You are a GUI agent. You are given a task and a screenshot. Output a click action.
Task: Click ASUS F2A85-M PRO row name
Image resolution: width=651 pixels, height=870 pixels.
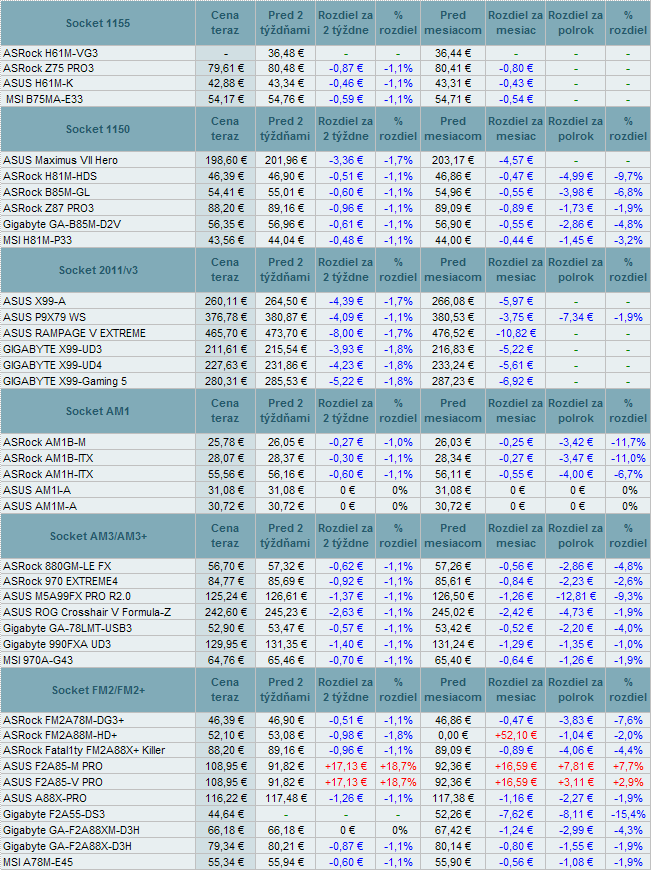click(53, 767)
